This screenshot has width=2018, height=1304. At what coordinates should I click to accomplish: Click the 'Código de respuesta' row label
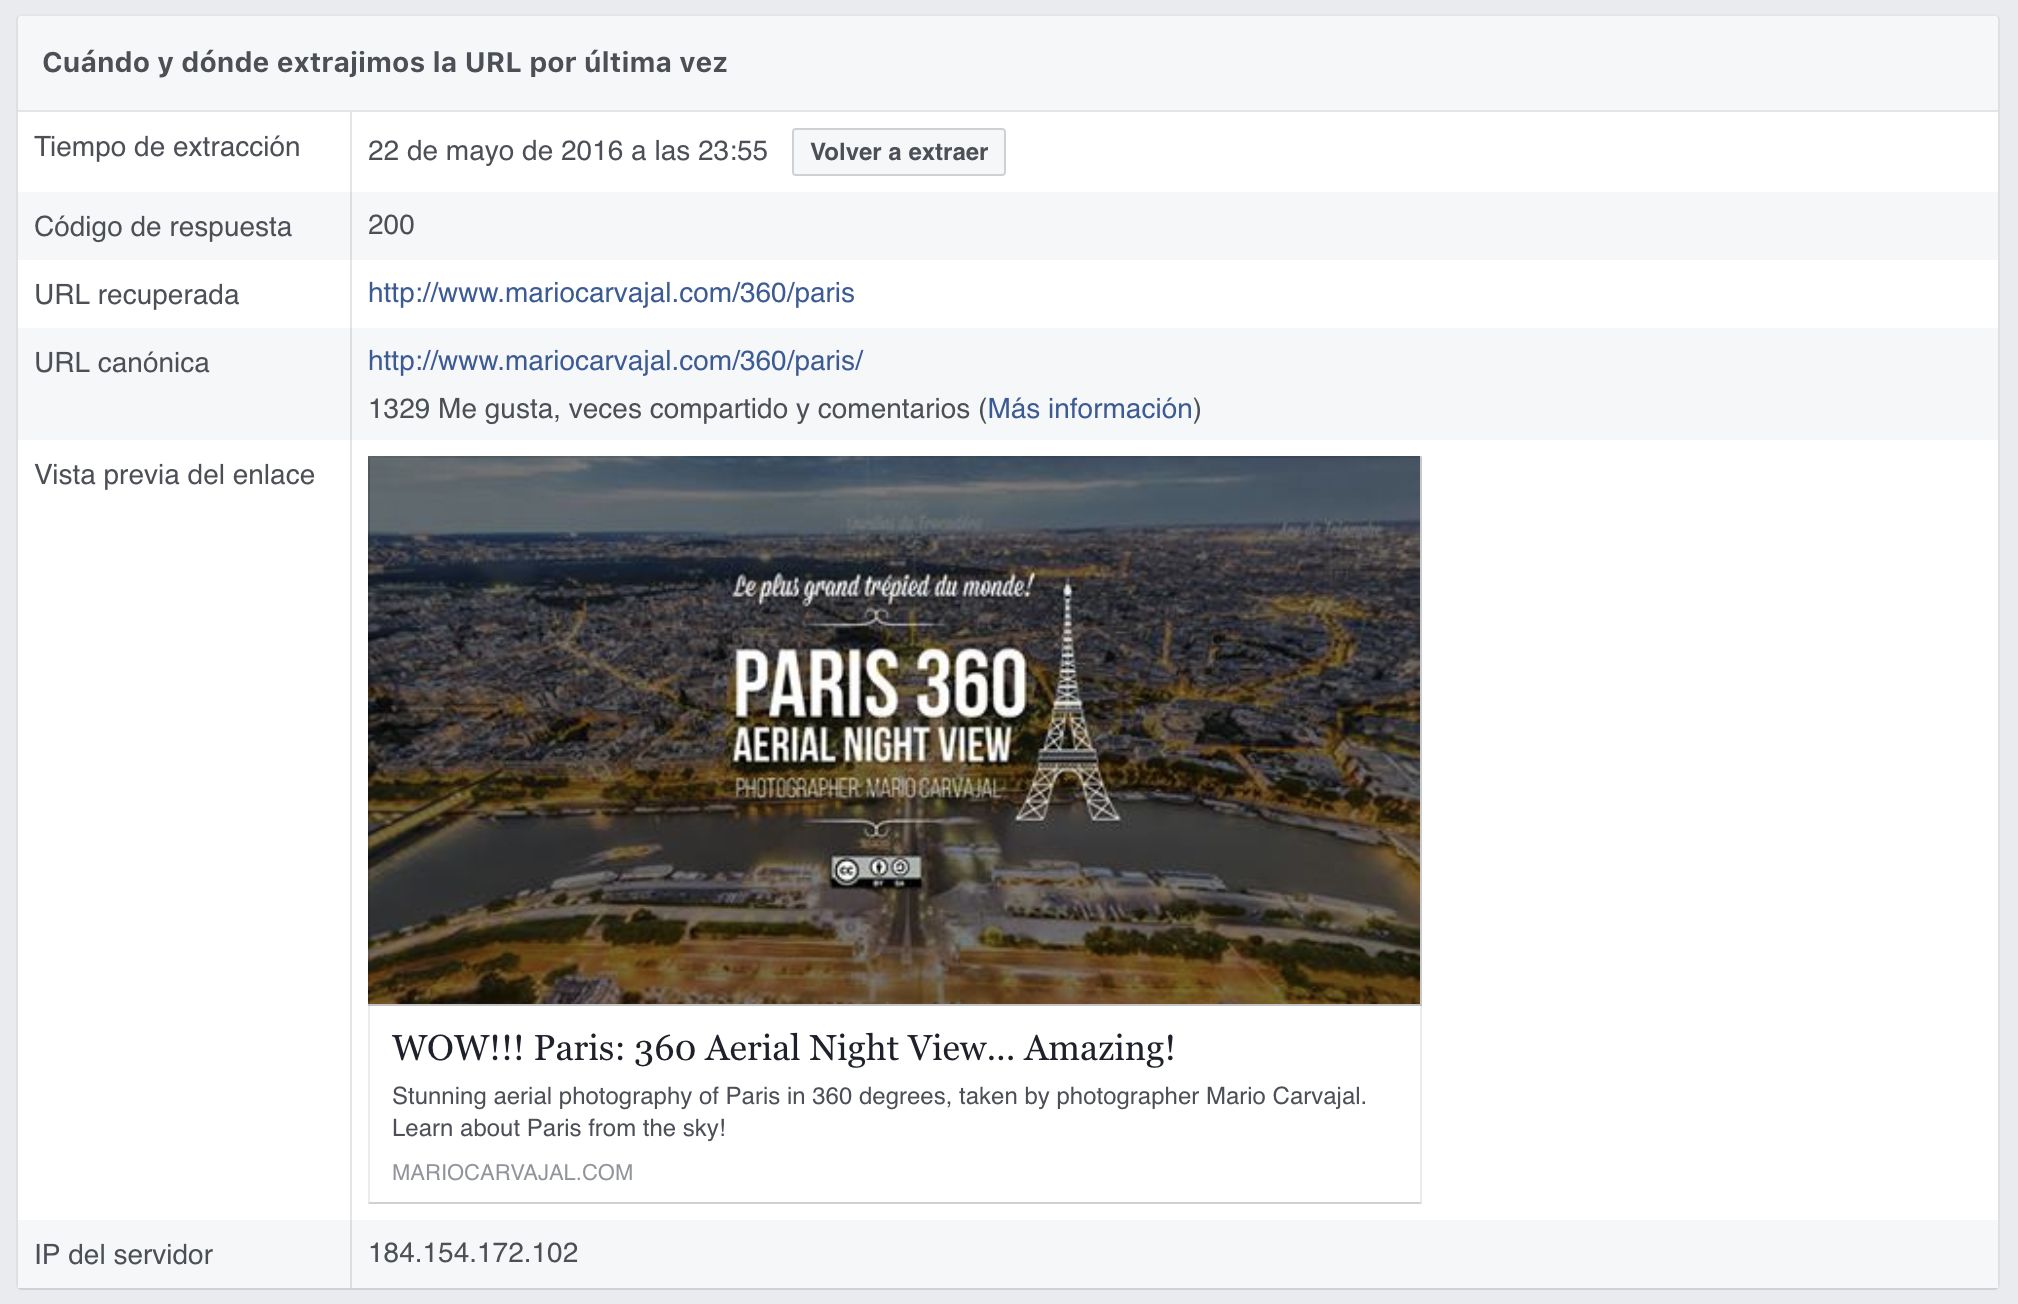click(163, 227)
